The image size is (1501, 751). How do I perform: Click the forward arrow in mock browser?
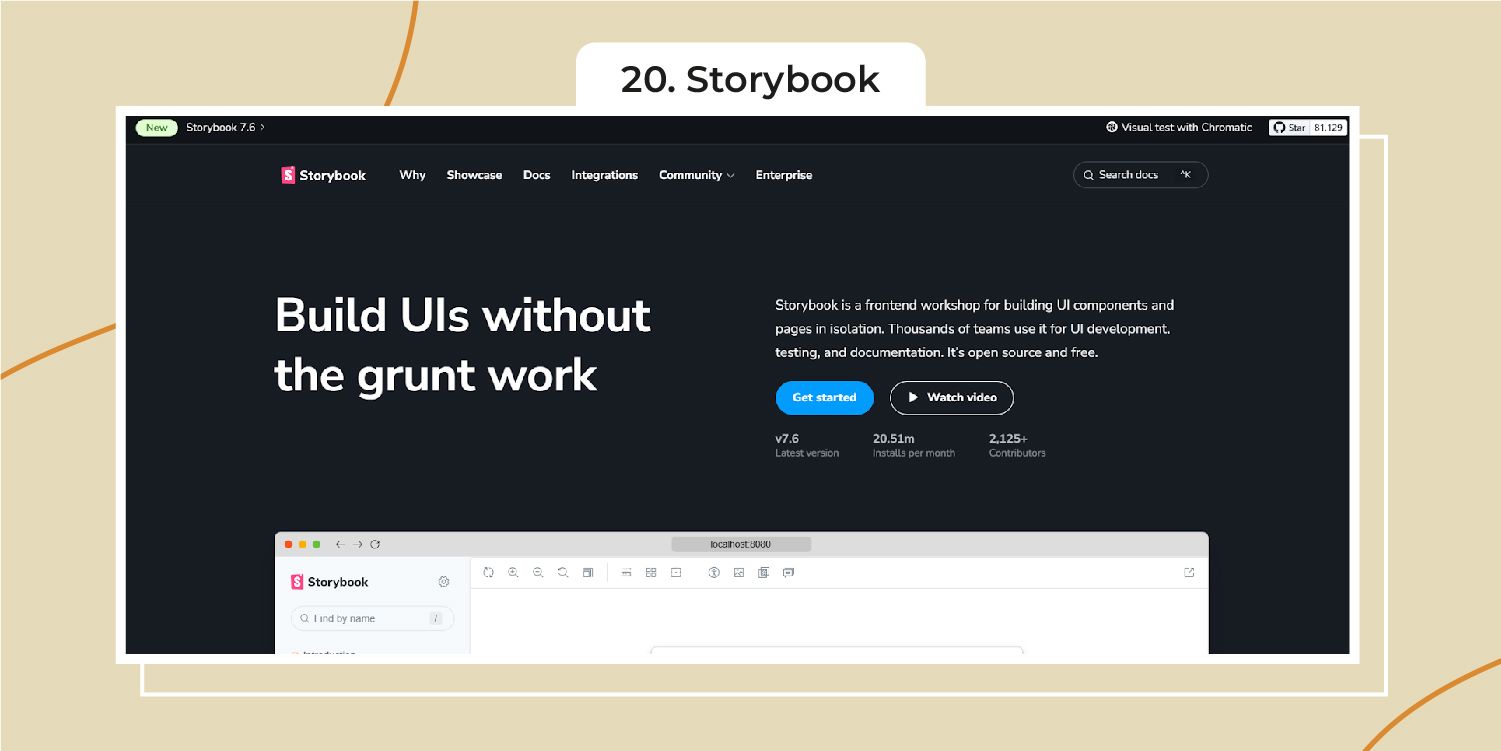[x=358, y=545]
